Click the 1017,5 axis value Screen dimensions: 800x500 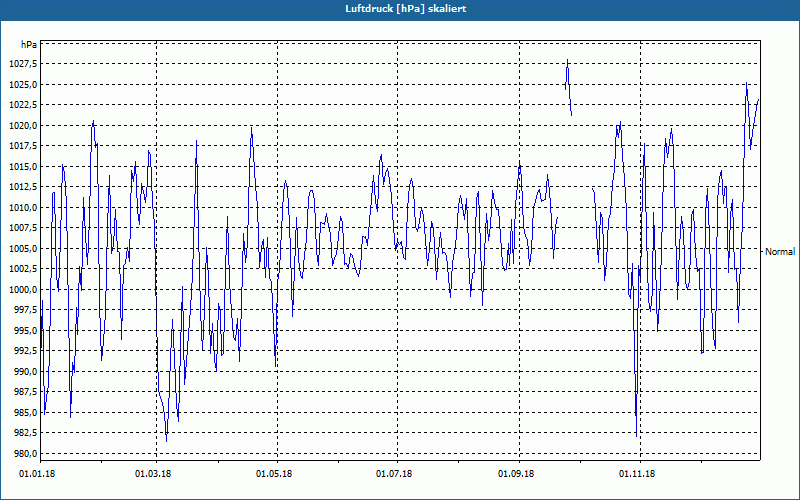click(x=22, y=146)
